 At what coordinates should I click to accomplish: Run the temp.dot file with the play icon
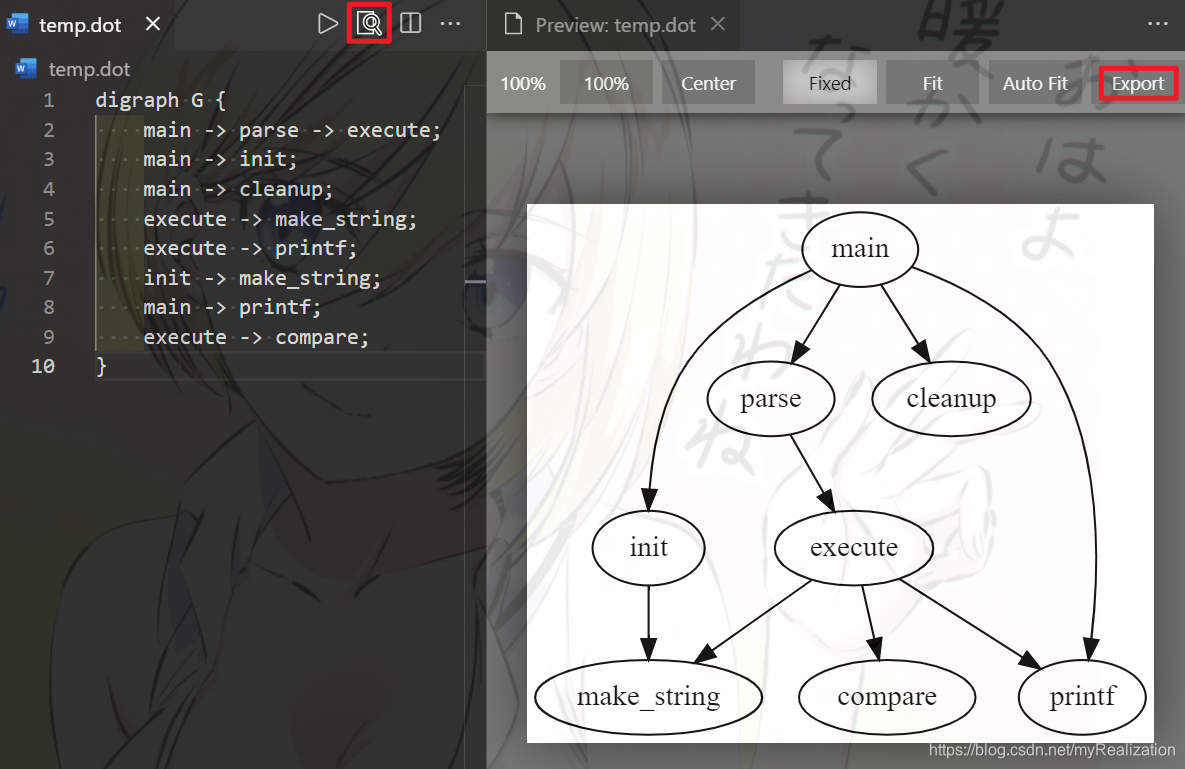(328, 23)
